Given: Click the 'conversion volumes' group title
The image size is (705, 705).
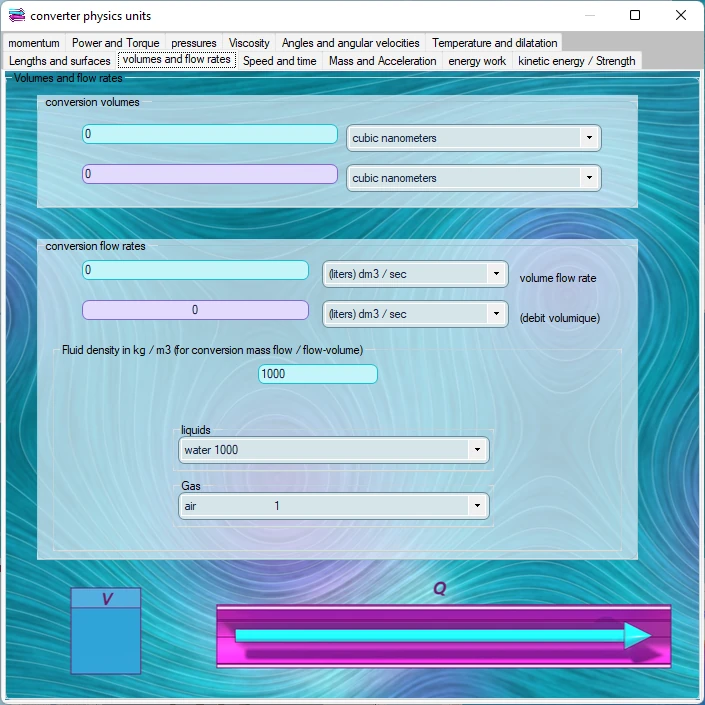Looking at the screenshot, I should pos(92,102).
